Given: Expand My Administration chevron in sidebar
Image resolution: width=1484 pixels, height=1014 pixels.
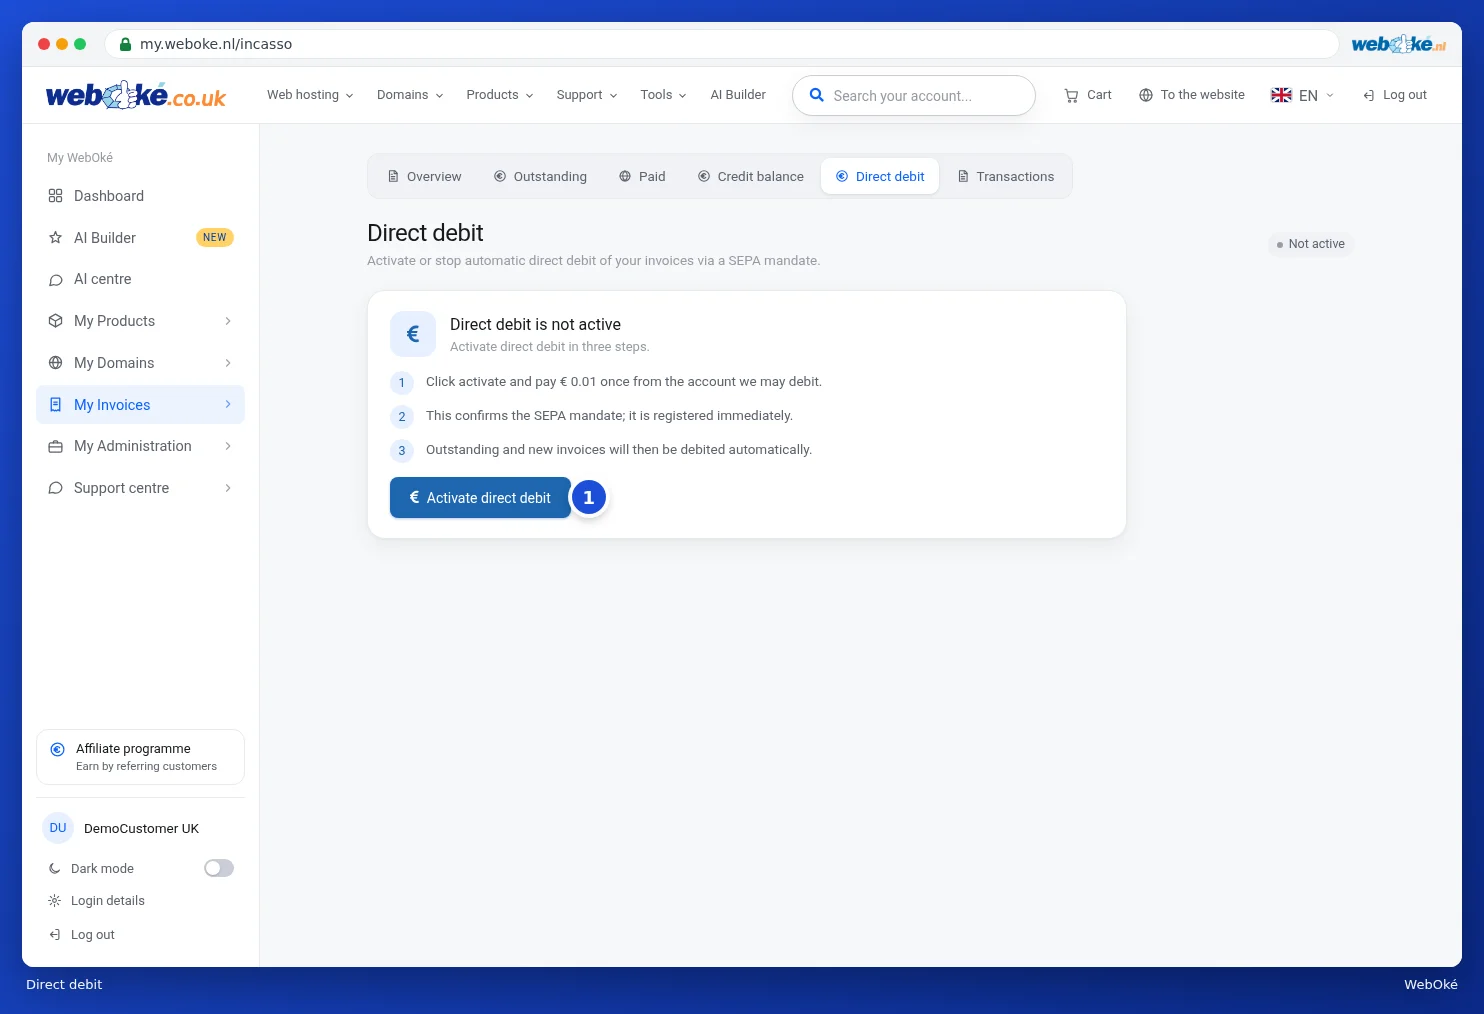Looking at the screenshot, I should coord(228,446).
